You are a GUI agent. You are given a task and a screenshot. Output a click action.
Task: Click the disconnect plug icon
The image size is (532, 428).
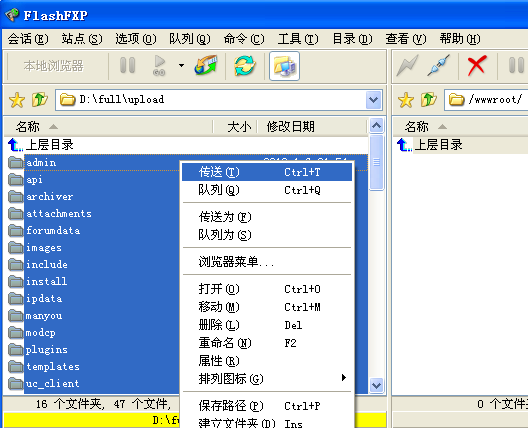pos(439,65)
